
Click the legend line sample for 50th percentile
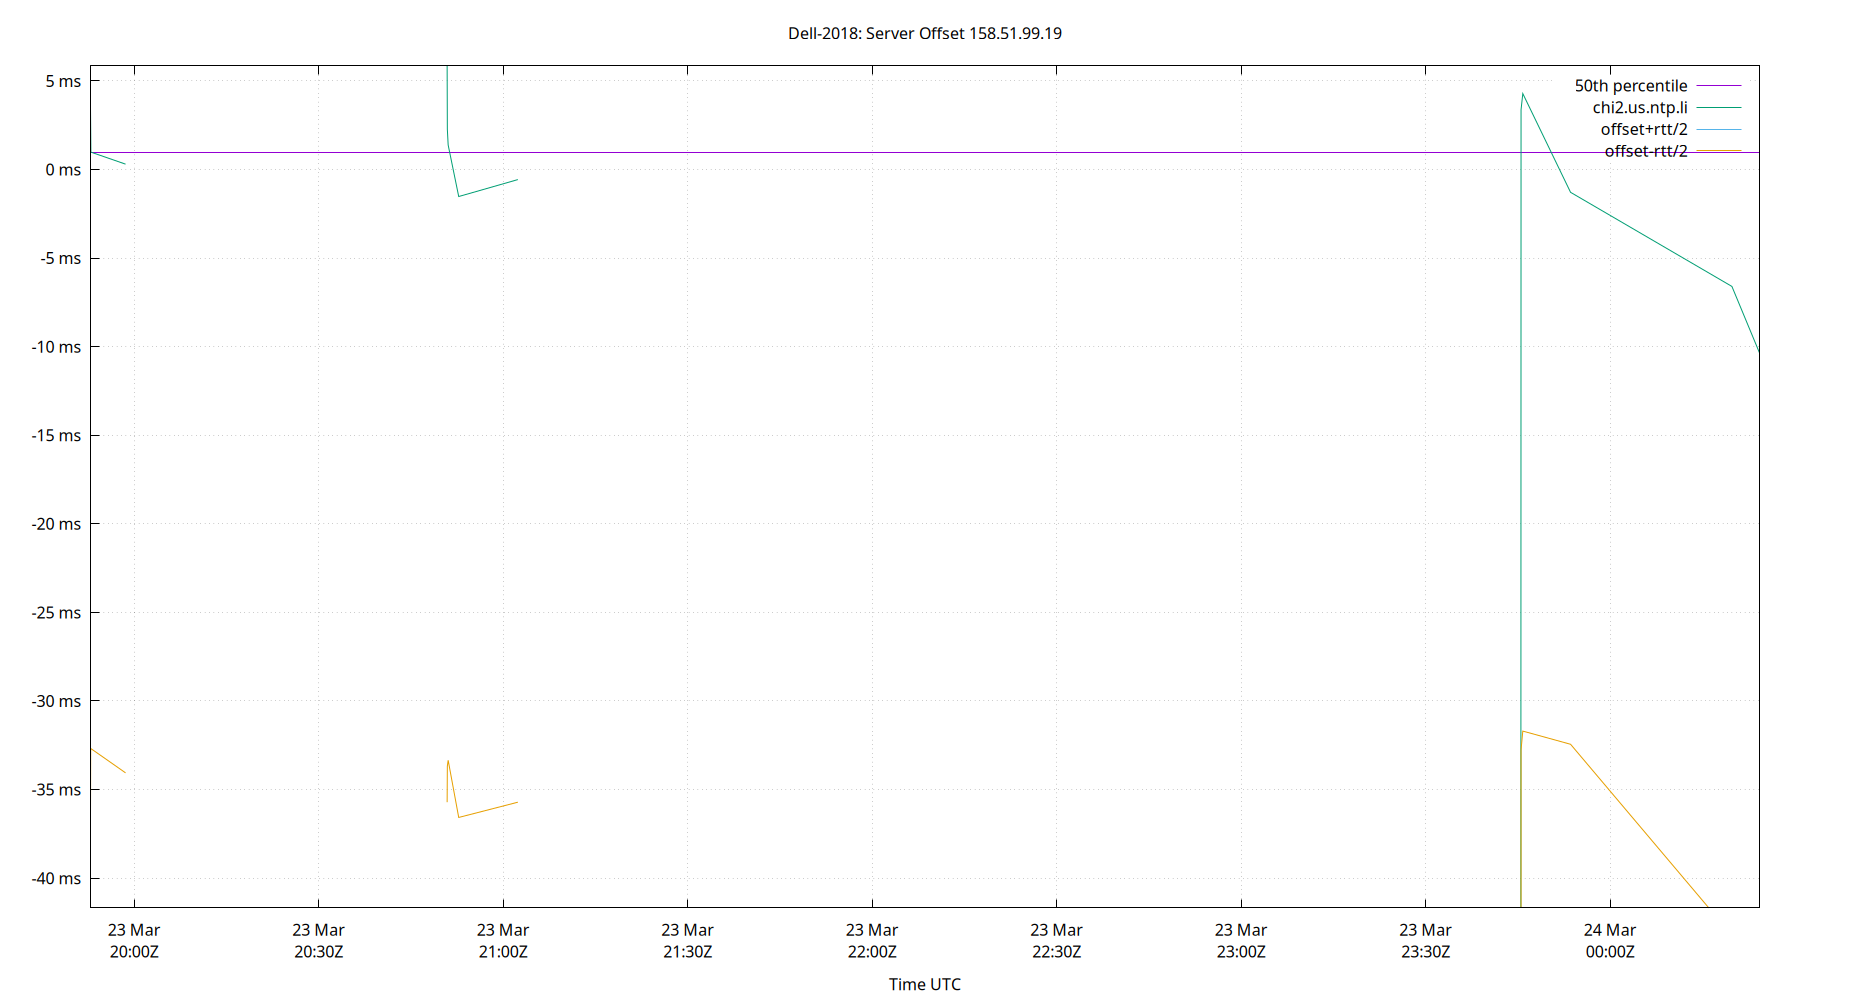point(1716,85)
